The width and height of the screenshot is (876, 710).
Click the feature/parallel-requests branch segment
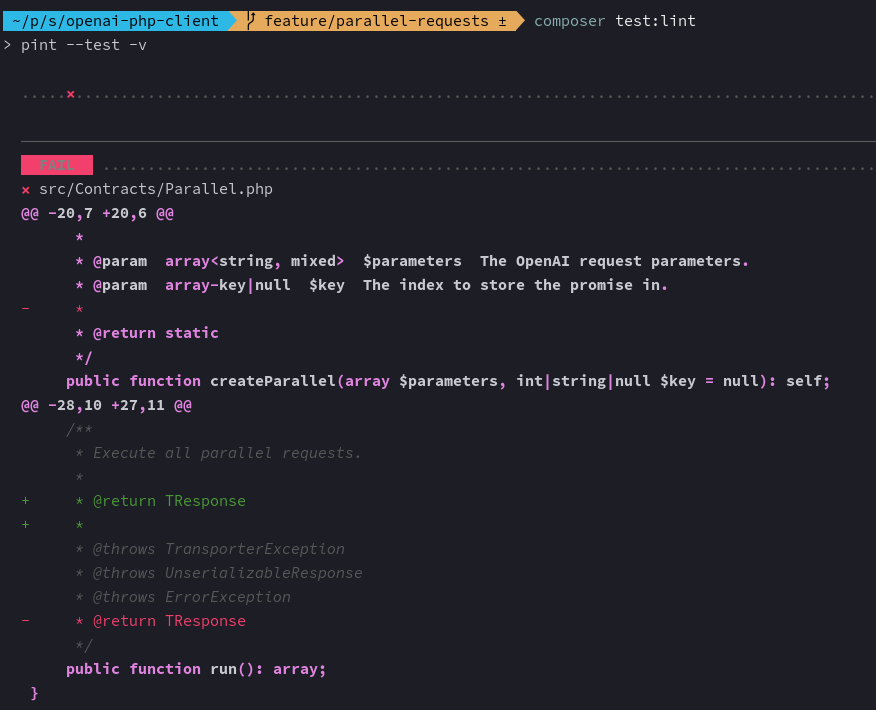pos(376,21)
